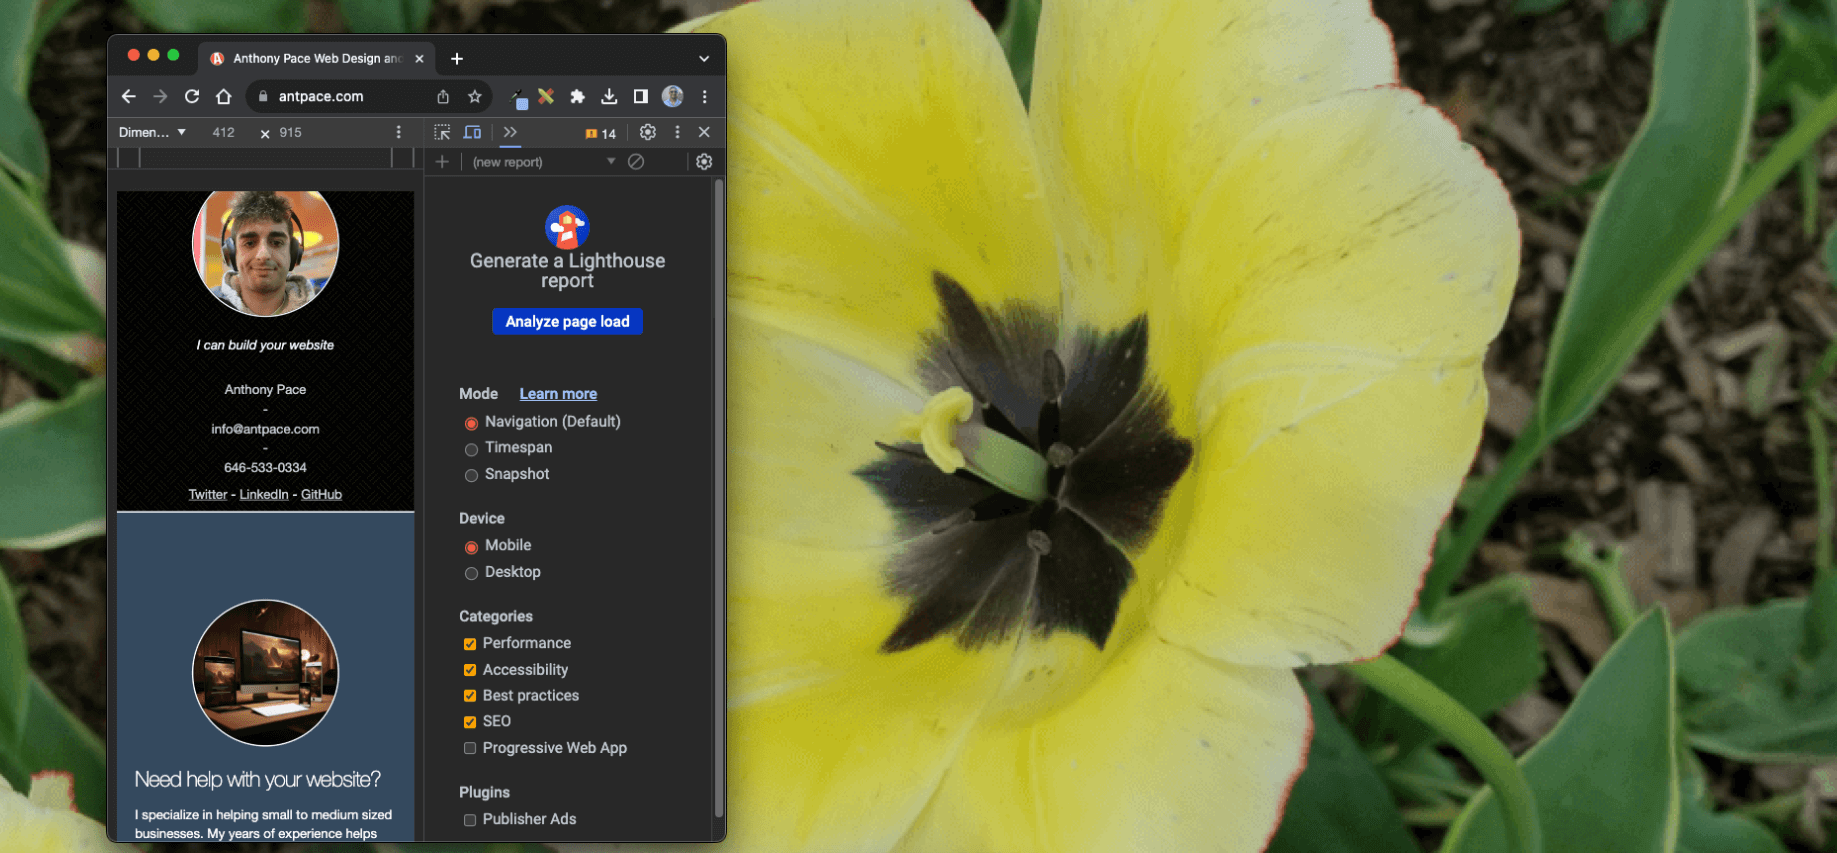This screenshot has width=1837, height=853.
Task: Uncheck the SEO category
Action: (470, 722)
